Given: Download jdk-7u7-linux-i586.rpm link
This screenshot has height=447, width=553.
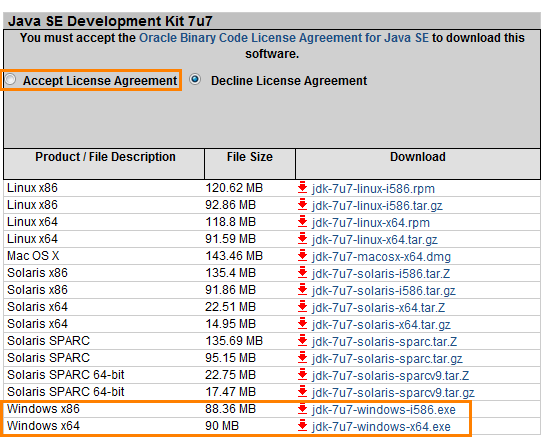Looking at the screenshot, I should click(373, 189).
